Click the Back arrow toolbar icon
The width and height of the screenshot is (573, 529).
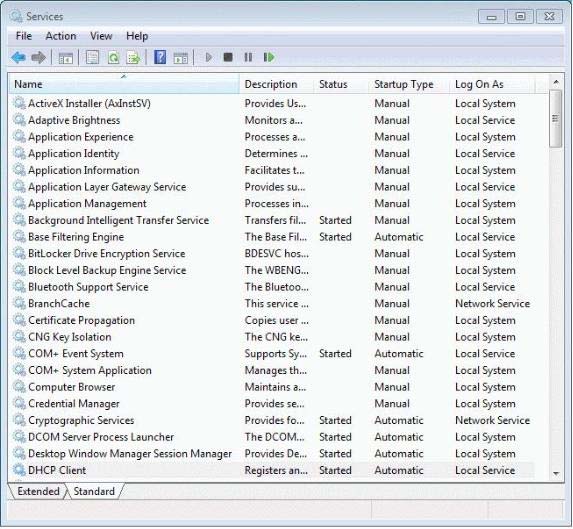coord(18,57)
